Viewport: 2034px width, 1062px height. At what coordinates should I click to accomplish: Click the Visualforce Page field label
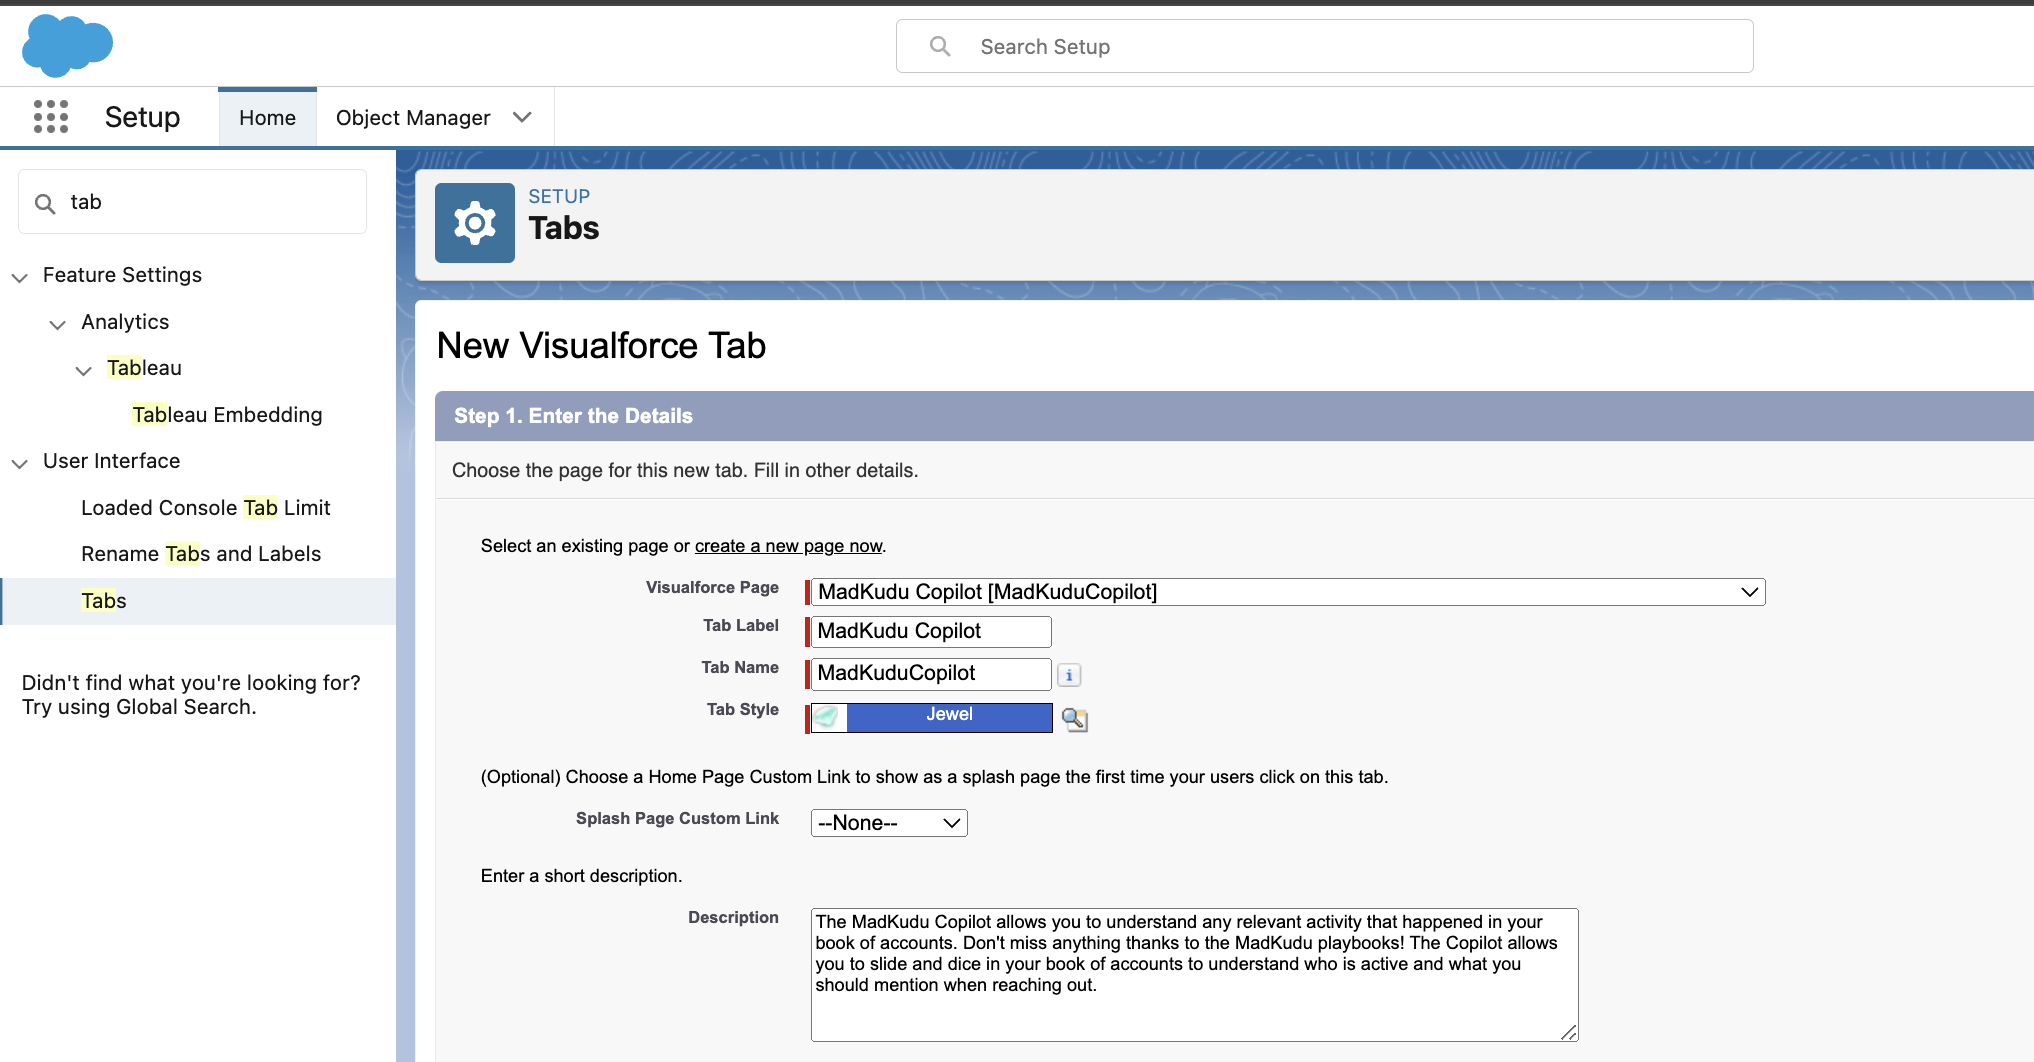tap(712, 587)
